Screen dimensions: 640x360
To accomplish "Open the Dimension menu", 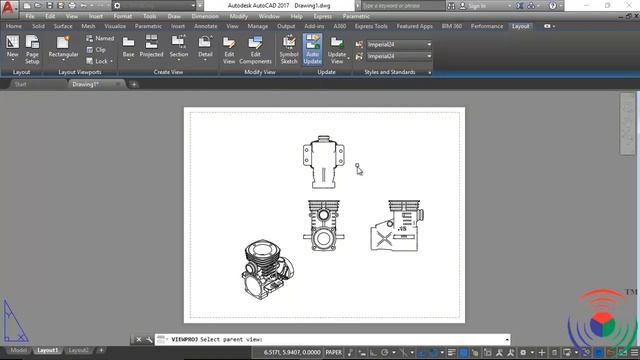I will [x=205, y=16].
